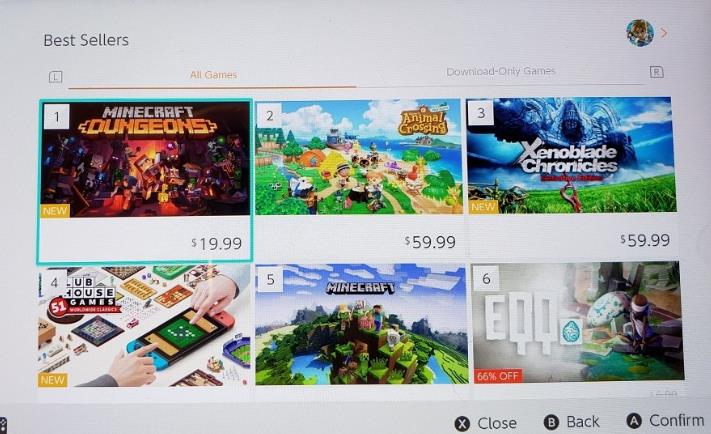Click the X button icon for Close
The height and width of the screenshot is (434, 711).
[x=462, y=424]
